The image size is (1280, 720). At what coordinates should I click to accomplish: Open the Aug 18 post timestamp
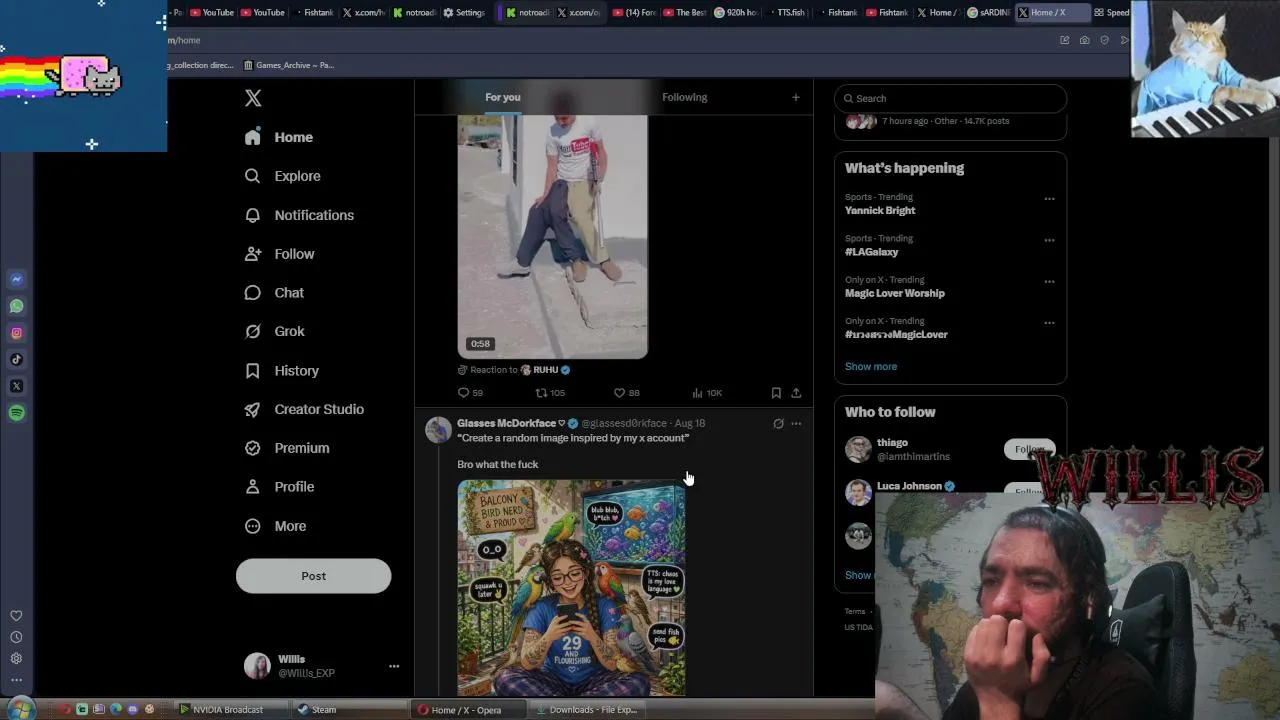690,423
